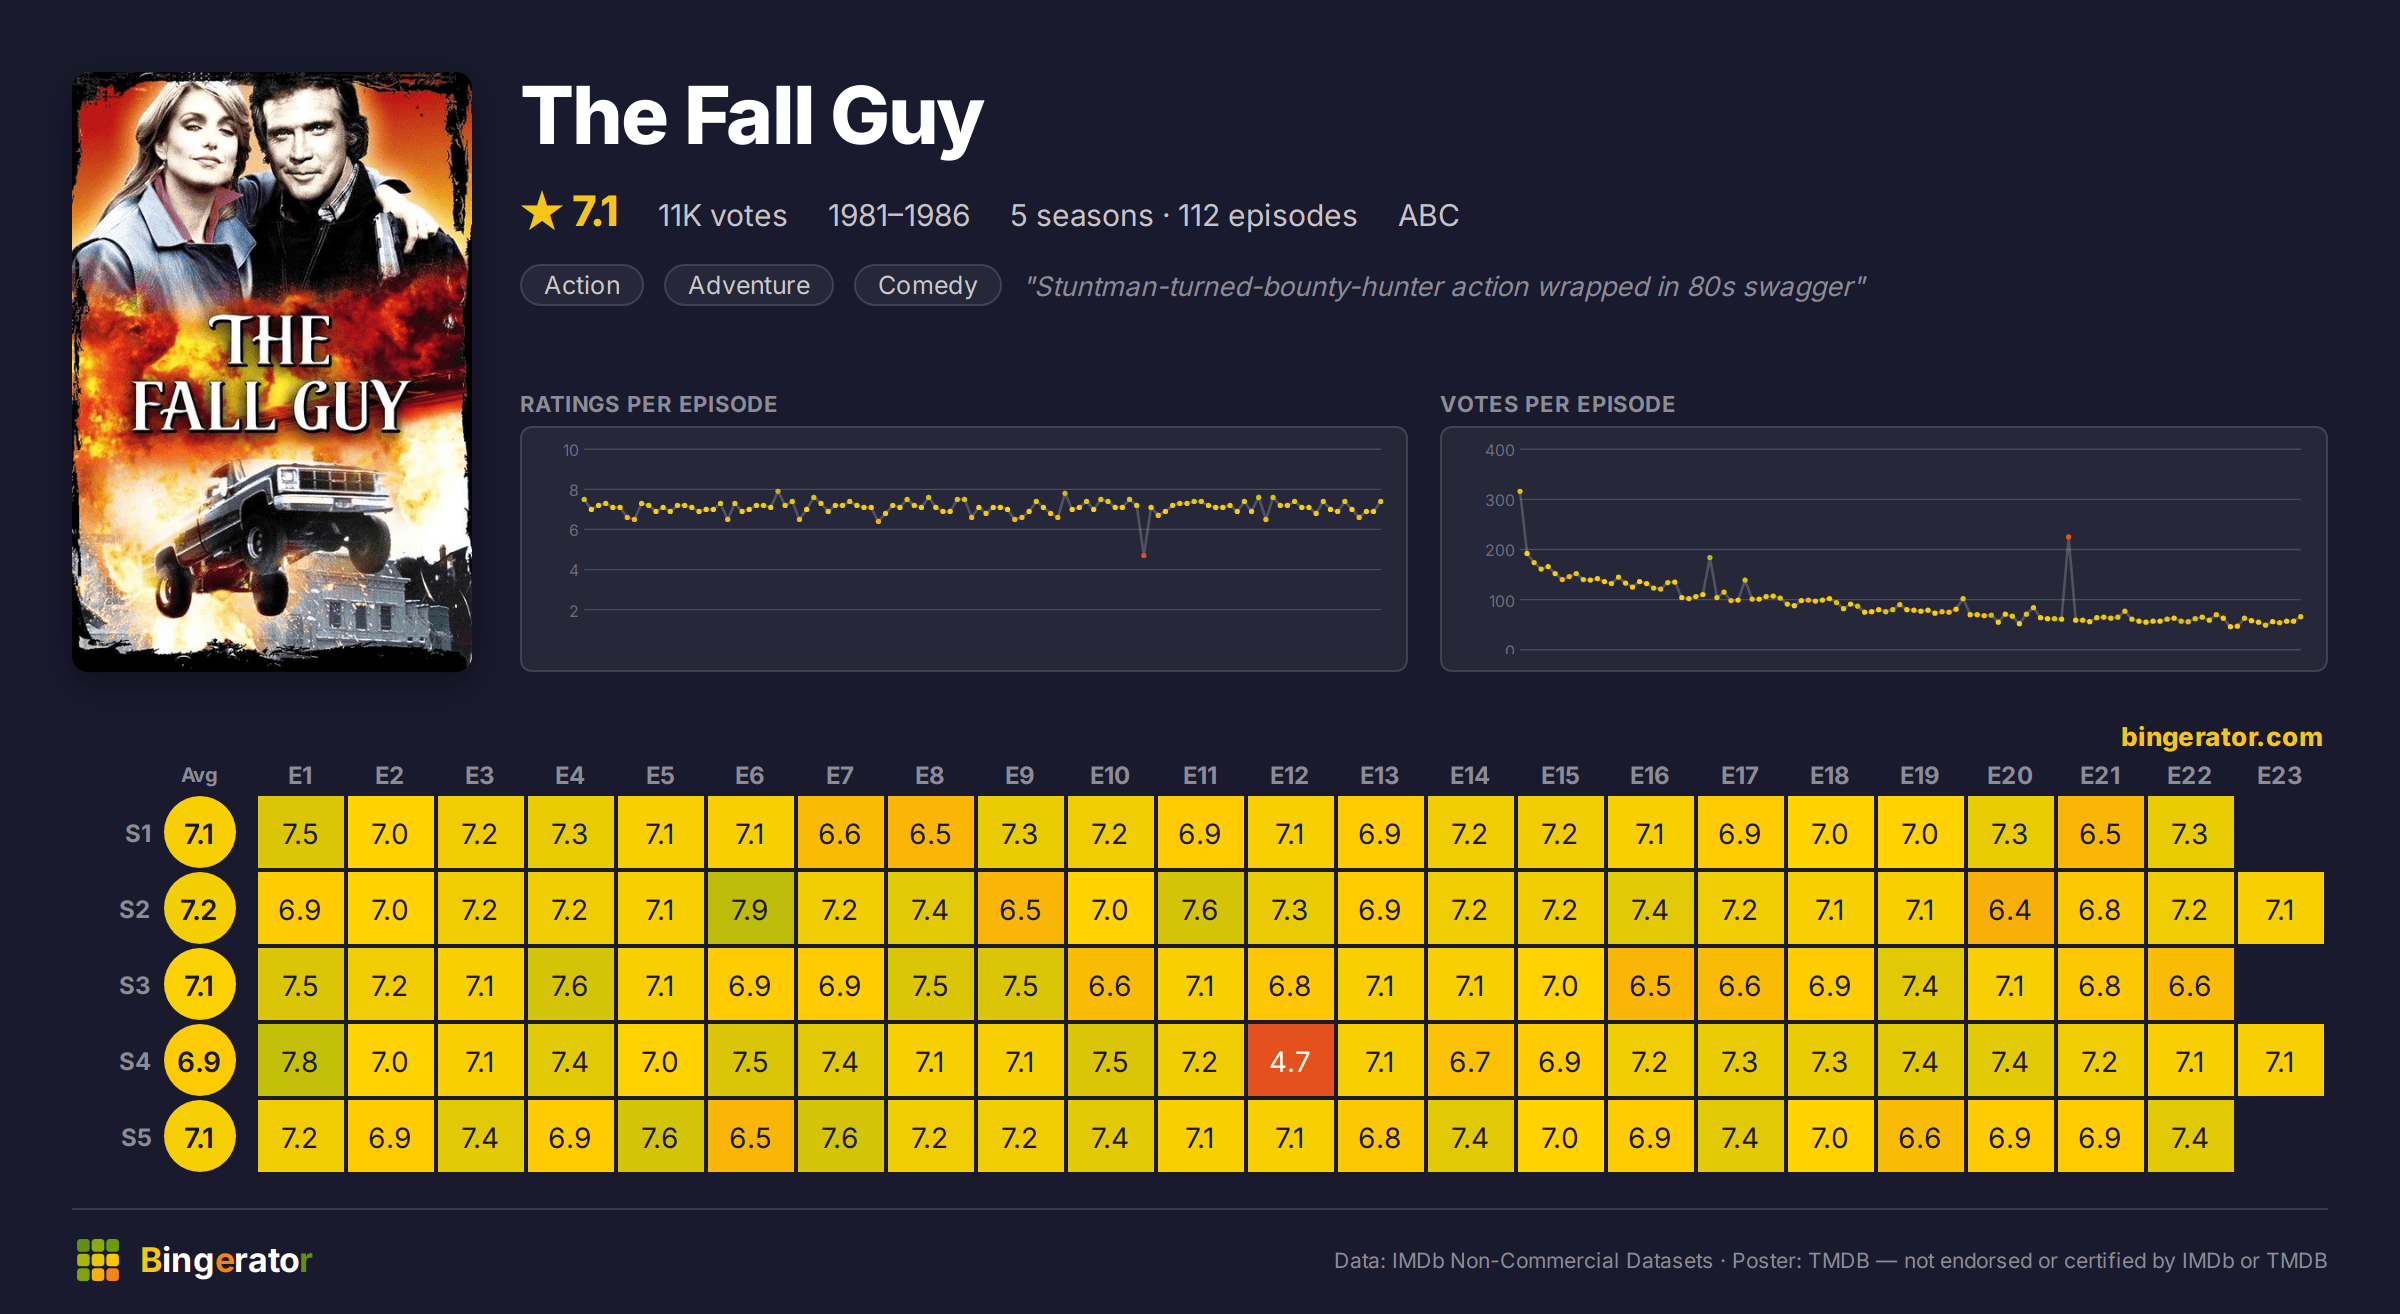Click the S1 average 7.1 circle
The image size is (2400, 1314).
pos(199,833)
